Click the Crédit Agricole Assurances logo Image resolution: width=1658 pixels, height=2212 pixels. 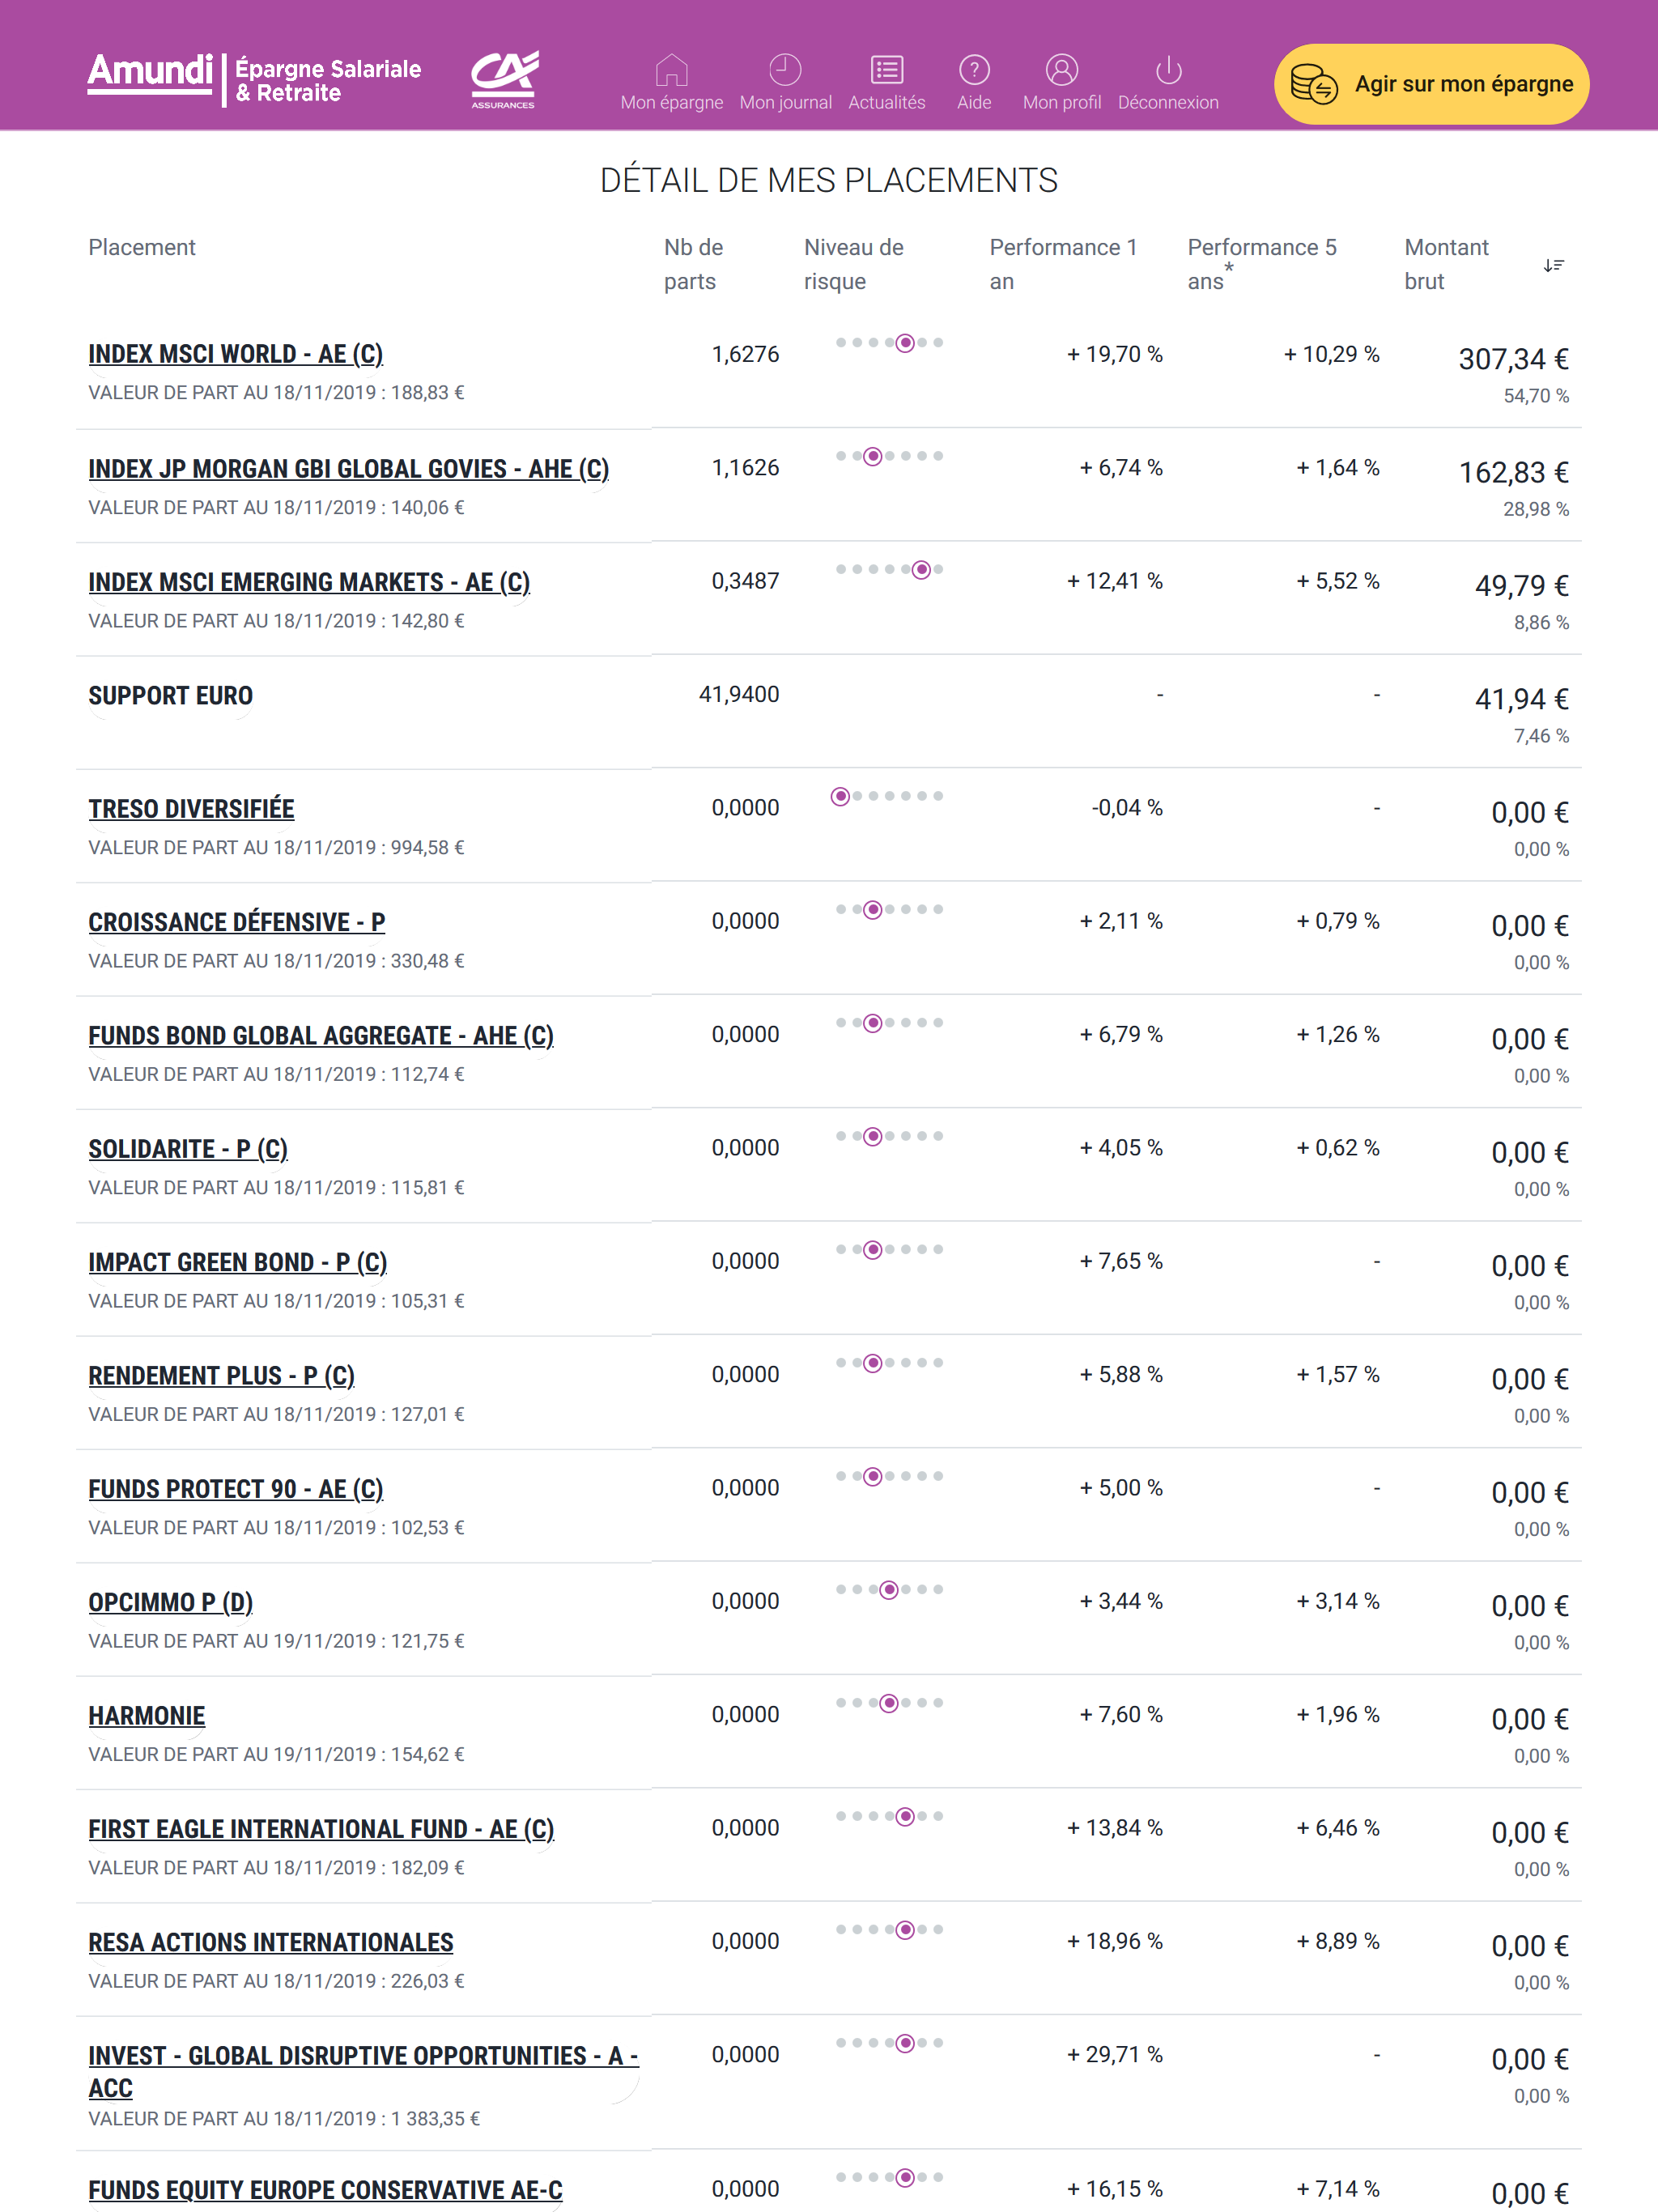pos(504,78)
